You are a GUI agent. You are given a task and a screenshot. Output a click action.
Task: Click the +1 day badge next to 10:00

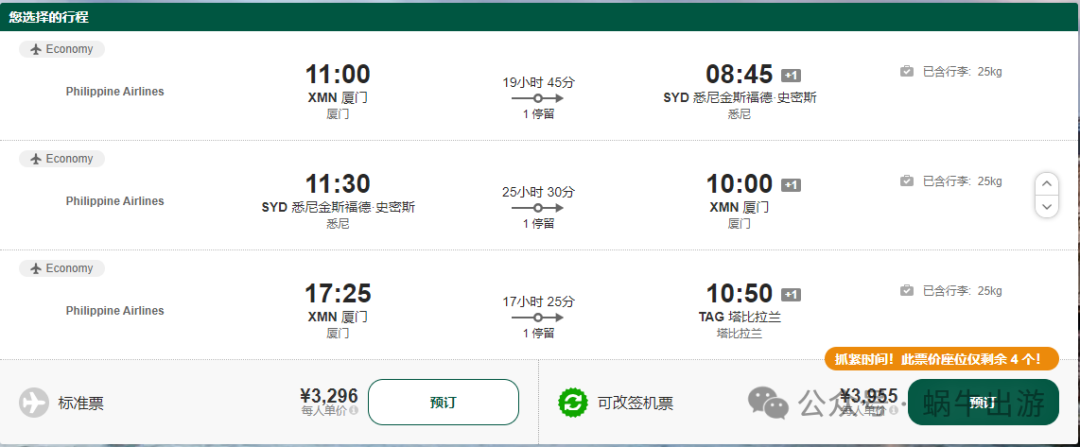pos(791,185)
